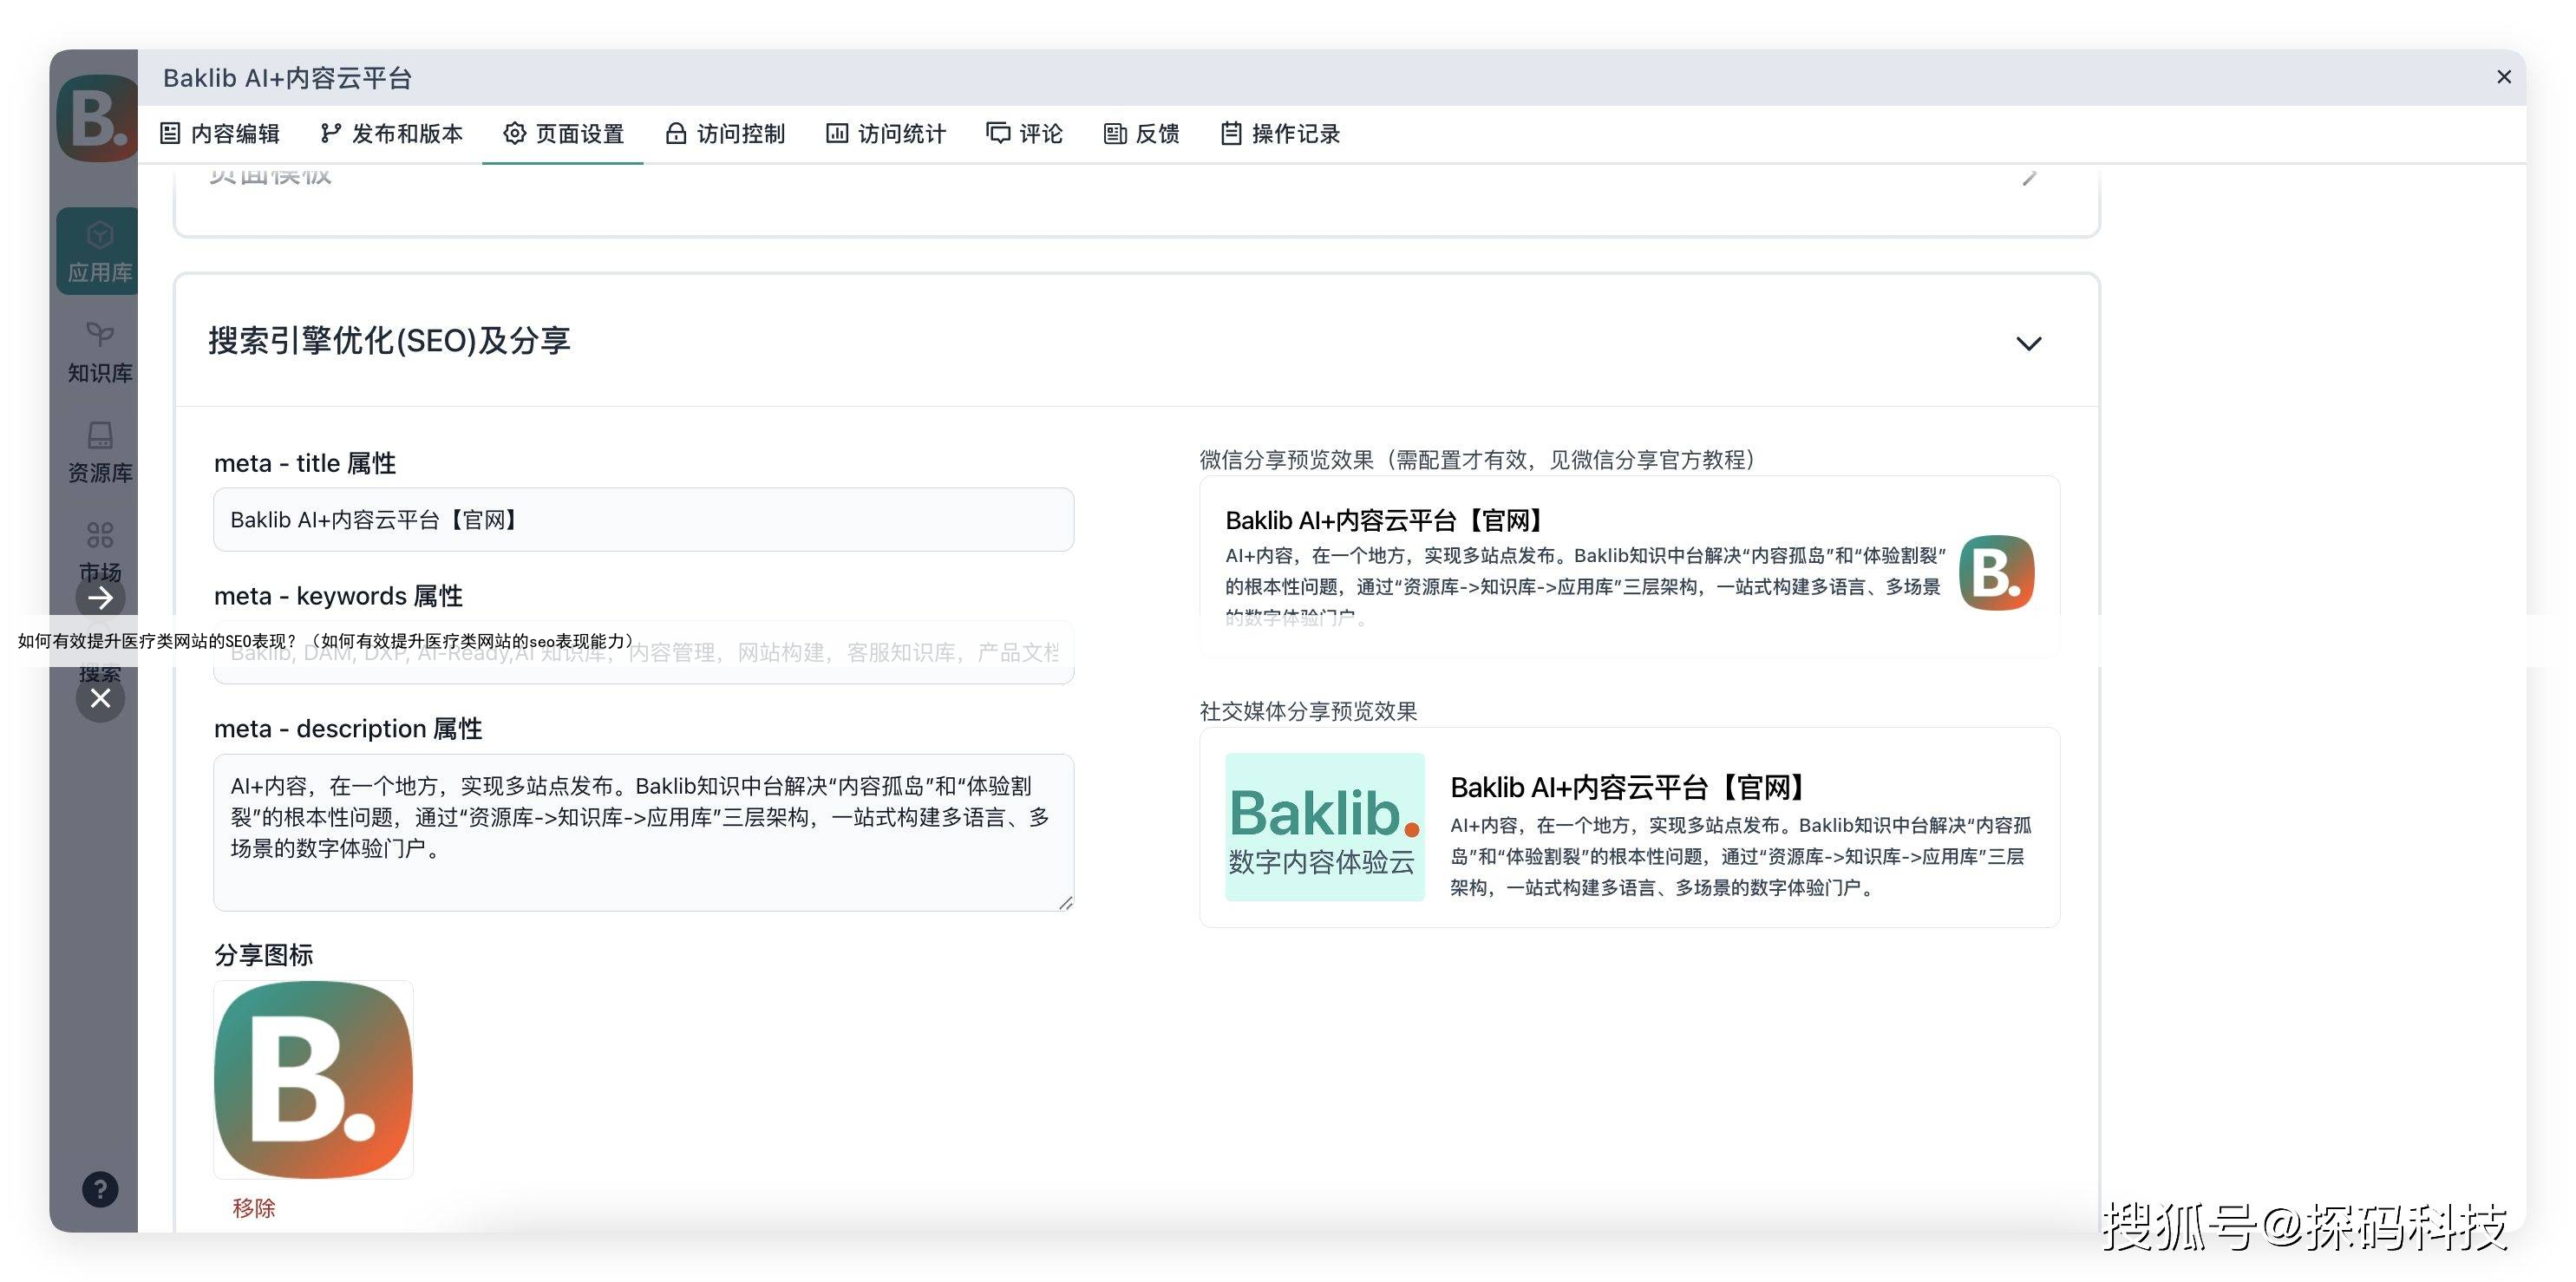This screenshot has width=2576, height=1282.
Task: Click the pencil edit icon on top card
Action: (2028, 179)
